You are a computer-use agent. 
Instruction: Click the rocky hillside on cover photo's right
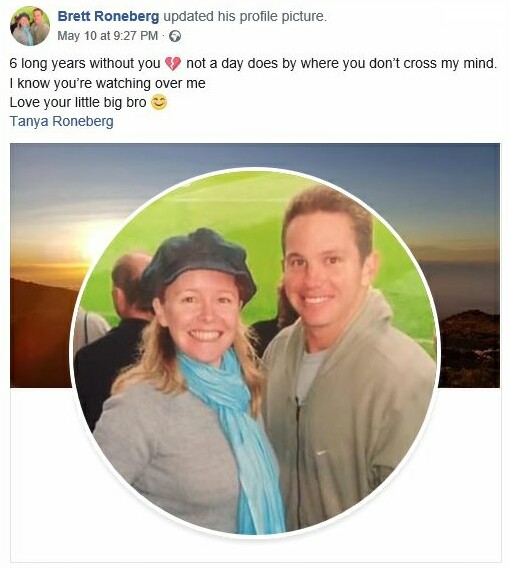pos(470,348)
